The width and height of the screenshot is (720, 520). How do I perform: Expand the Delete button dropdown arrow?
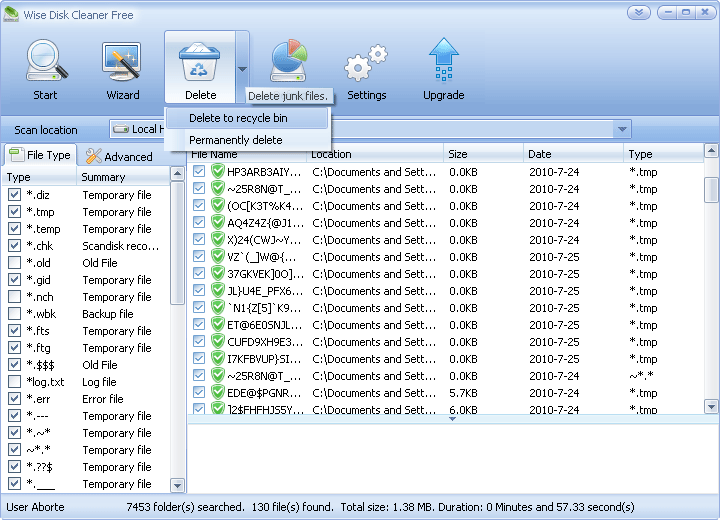[242, 69]
